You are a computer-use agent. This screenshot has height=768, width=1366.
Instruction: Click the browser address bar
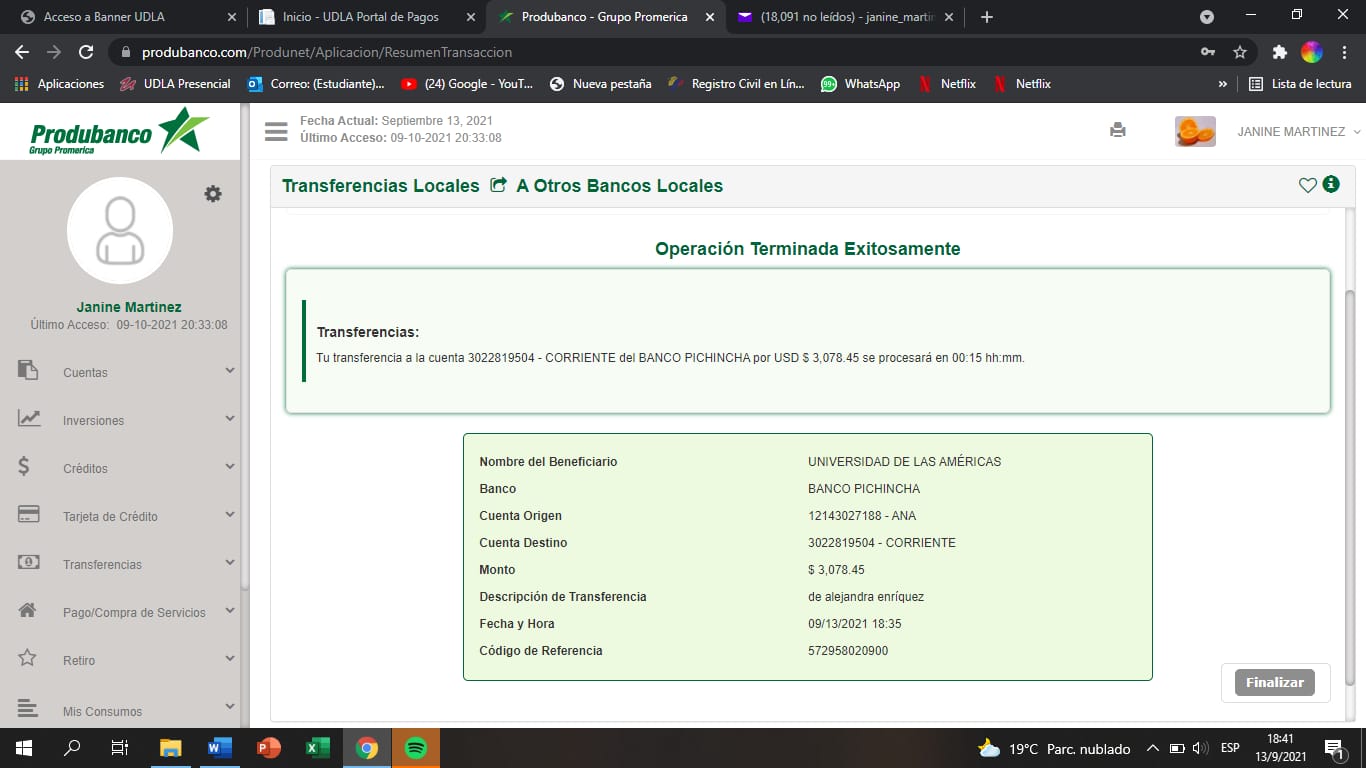[600, 52]
